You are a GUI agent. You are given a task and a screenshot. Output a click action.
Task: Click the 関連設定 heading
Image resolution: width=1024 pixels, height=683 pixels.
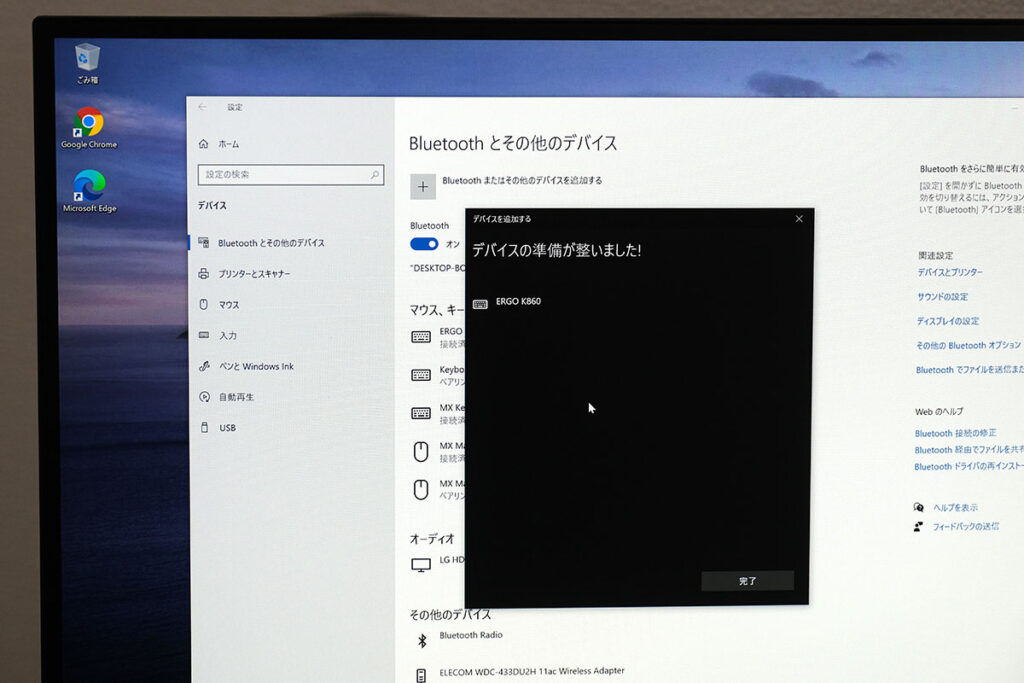(935, 255)
